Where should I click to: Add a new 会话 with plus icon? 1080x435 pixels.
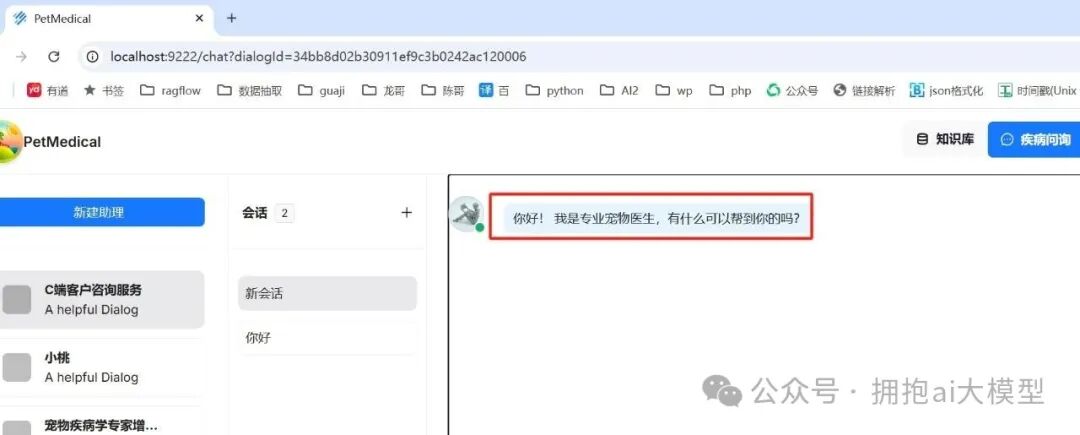(x=406, y=213)
